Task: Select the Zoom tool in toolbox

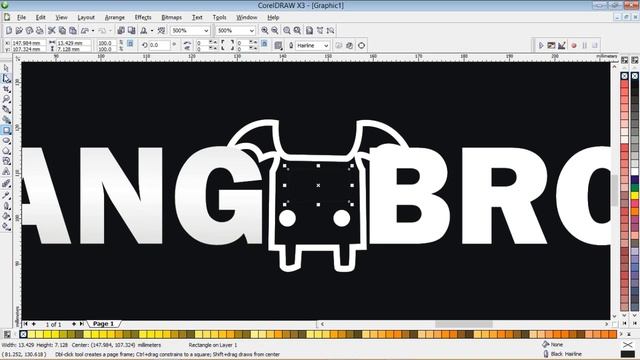Action: [6, 99]
